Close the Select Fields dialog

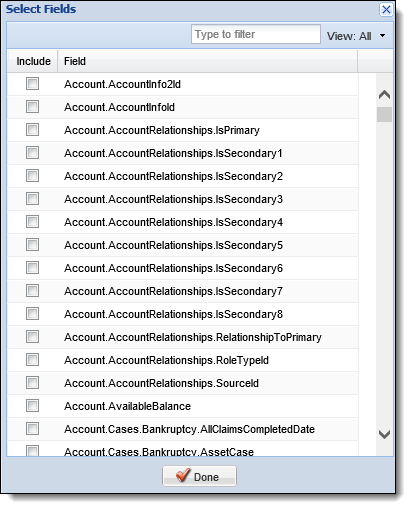pyautogui.click(x=386, y=9)
